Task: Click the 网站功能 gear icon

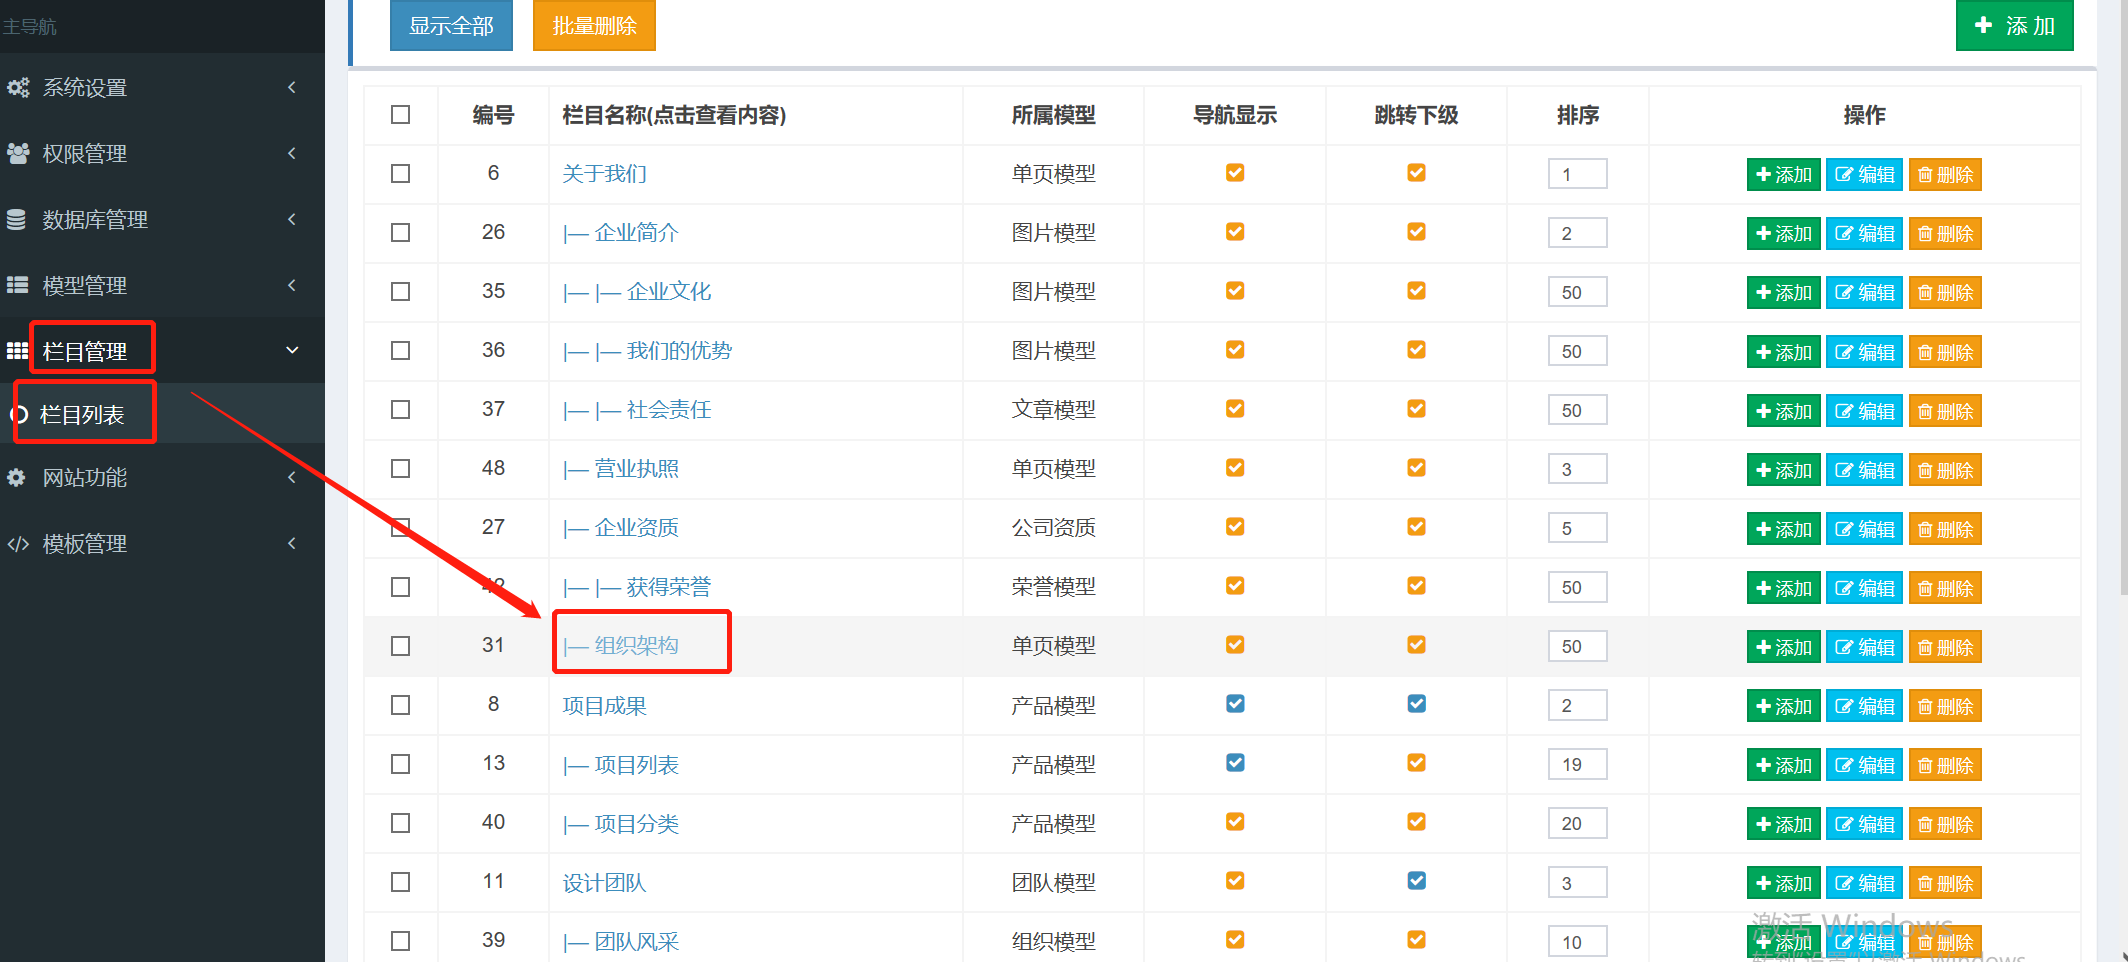Action: [x=17, y=478]
